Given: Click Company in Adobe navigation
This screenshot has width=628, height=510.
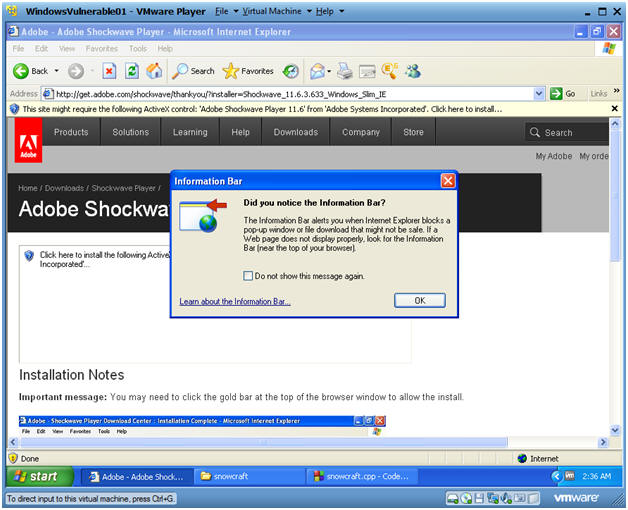Looking at the screenshot, I should (361, 132).
